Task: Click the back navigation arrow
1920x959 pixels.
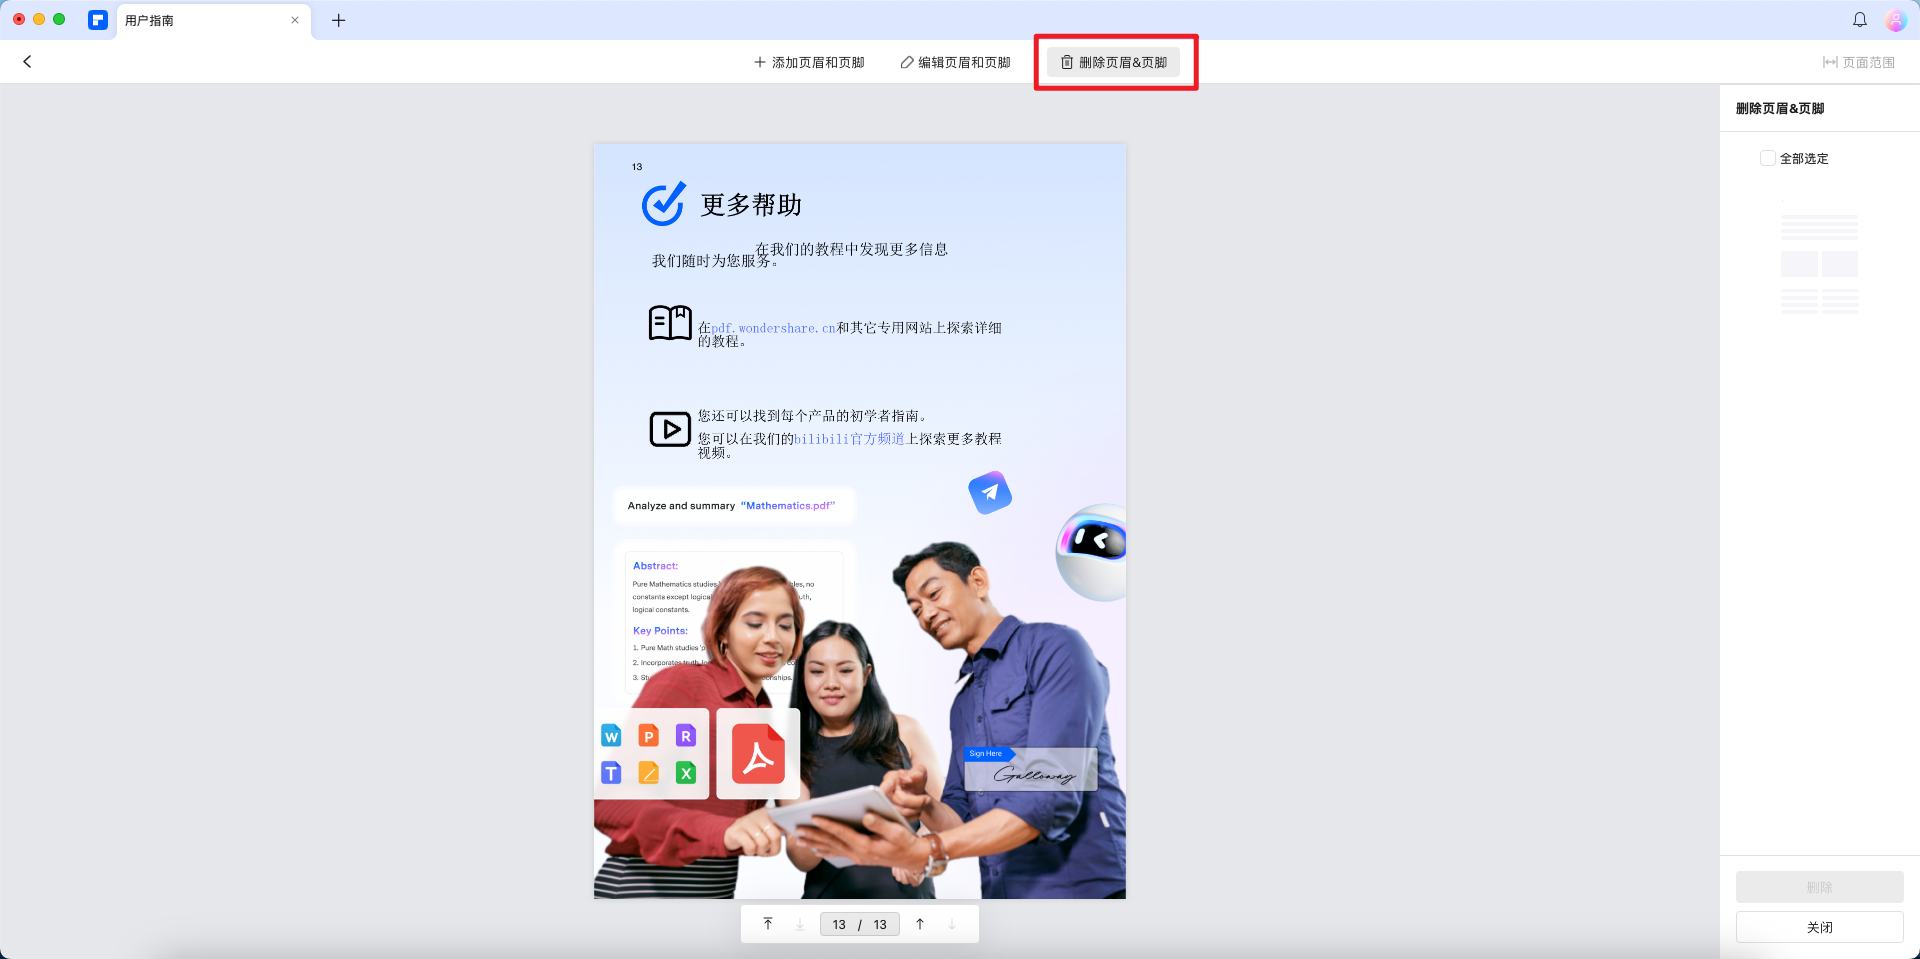Action: tap(26, 61)
